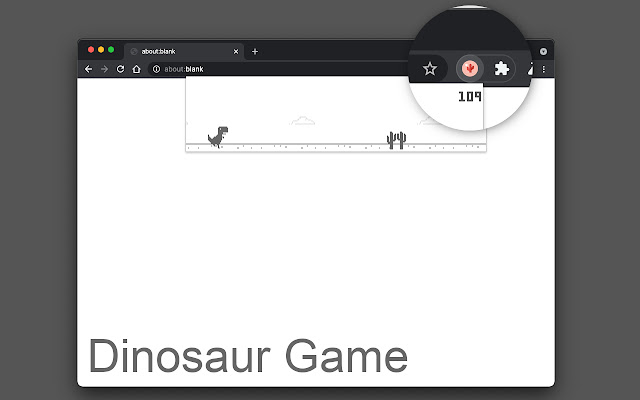The width and height of the screenshot is (640, 400).
Task: Click the round icon at tab bar end
Action: point(543,51)
